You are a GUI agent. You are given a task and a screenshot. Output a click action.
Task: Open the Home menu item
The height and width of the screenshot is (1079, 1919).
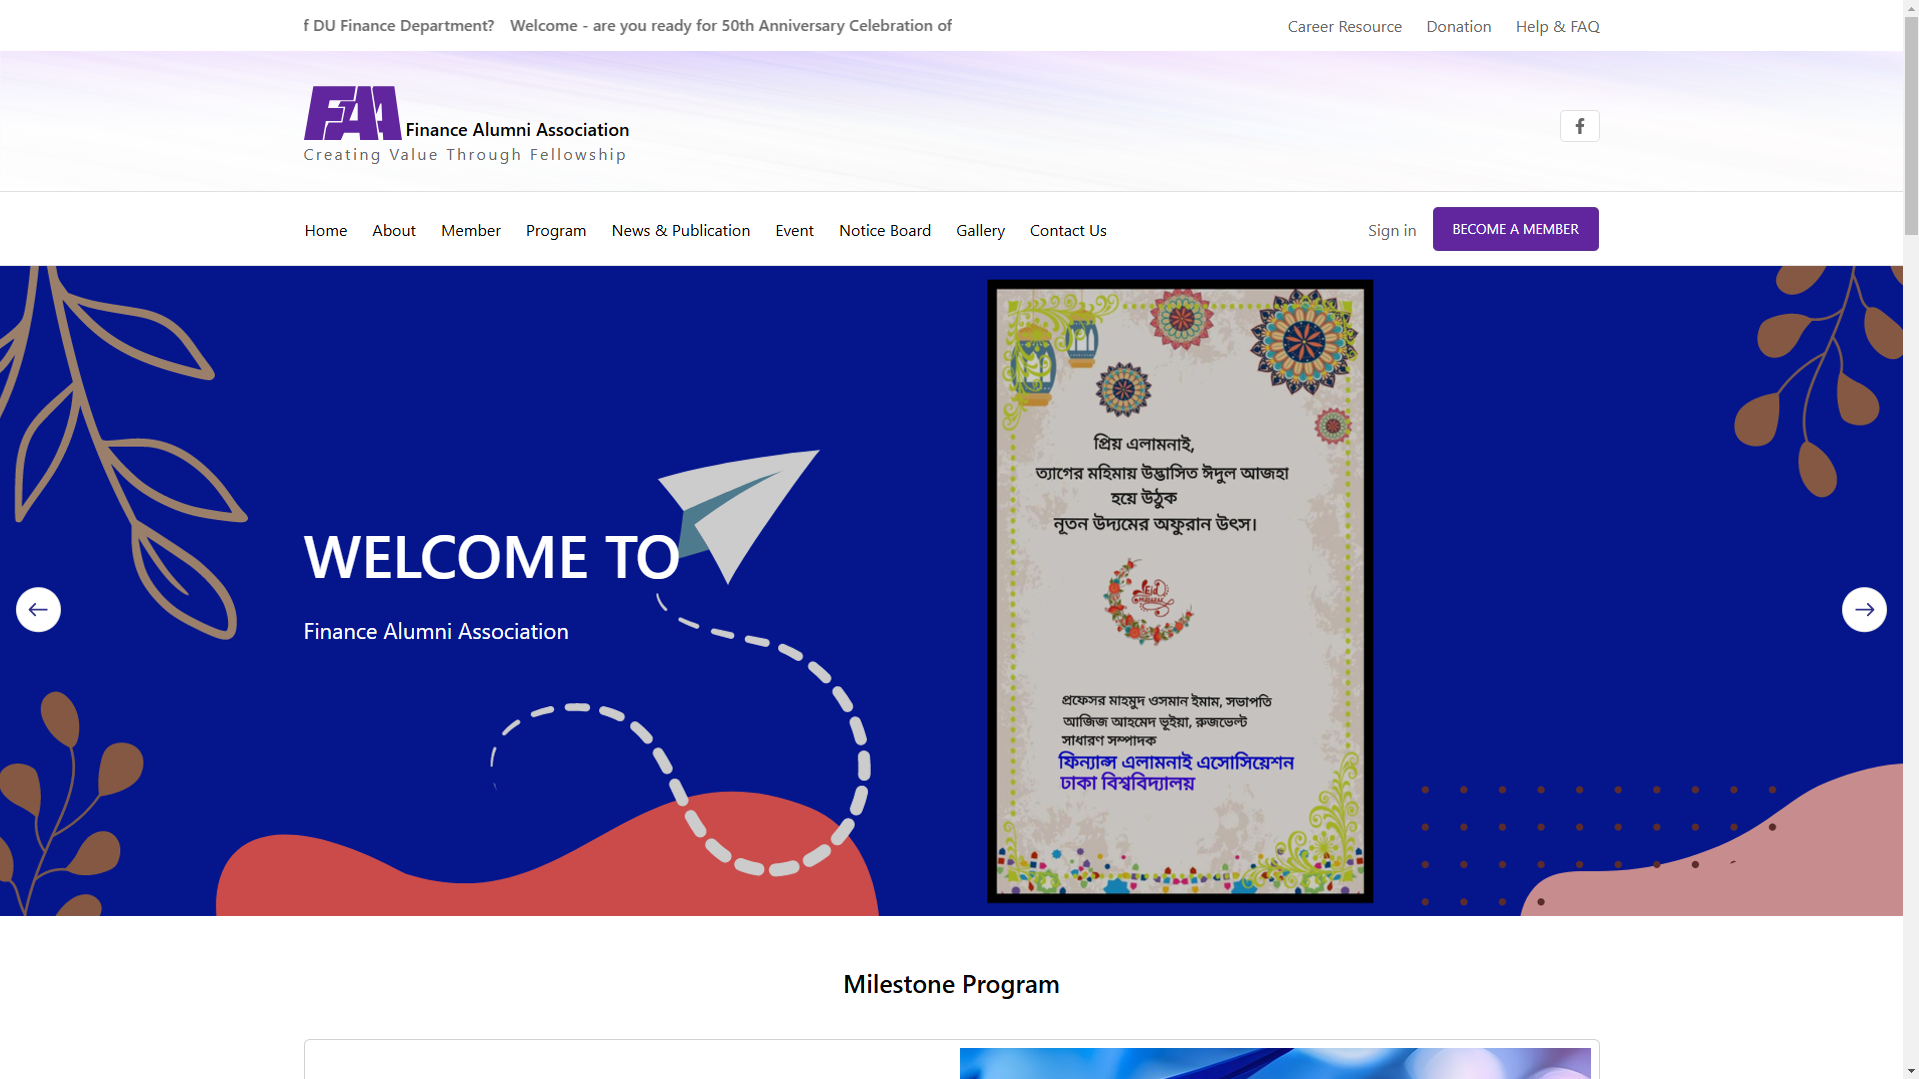click(326, 230)
